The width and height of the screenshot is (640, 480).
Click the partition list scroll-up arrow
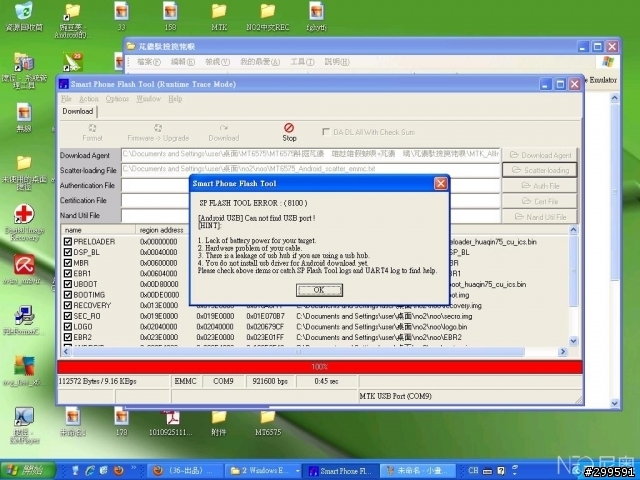(573, 230)
